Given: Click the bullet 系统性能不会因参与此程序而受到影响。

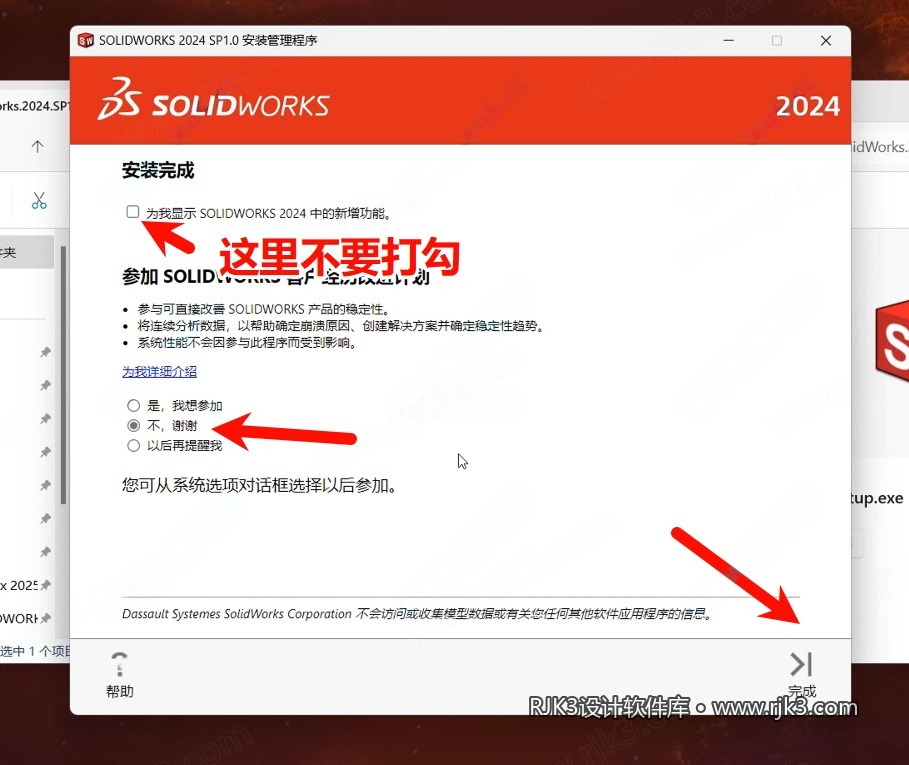Looking at the screenshot, I should [246, 343].
